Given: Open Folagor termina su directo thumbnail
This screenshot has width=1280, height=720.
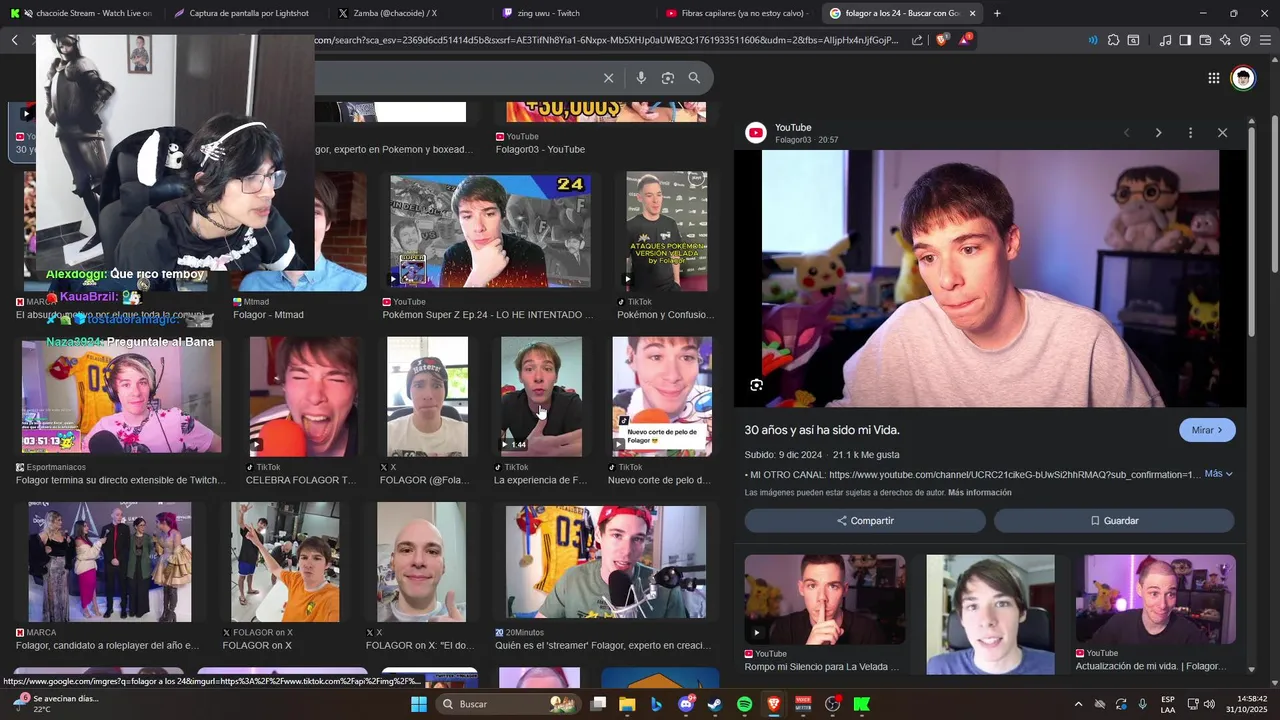Looking at the screenshot, I should click(x=122, y=397).
